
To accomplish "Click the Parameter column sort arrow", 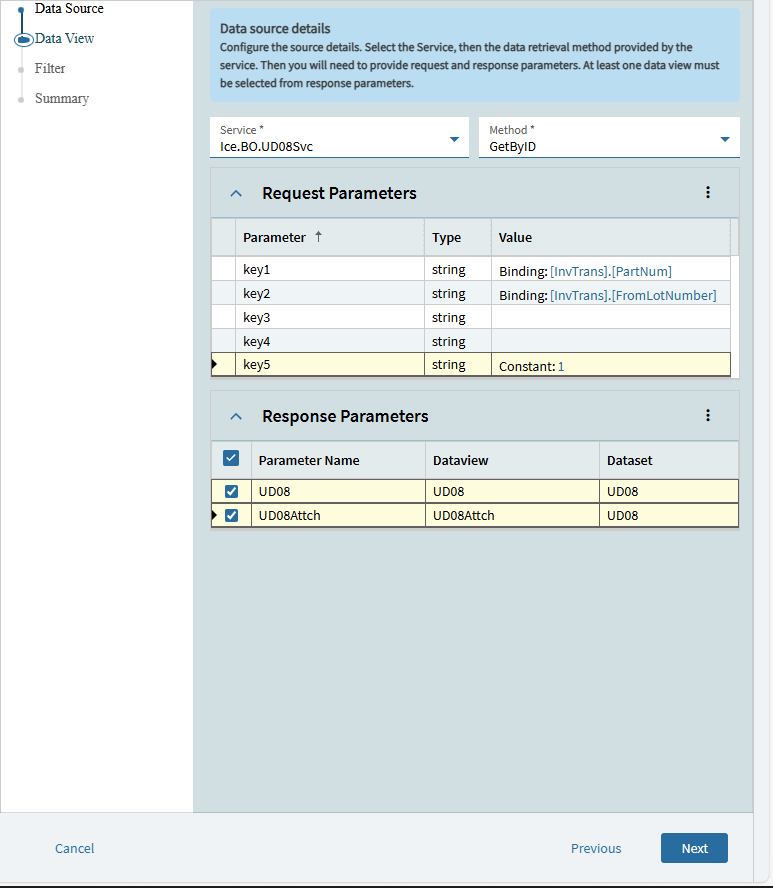I will click(319, 237).
